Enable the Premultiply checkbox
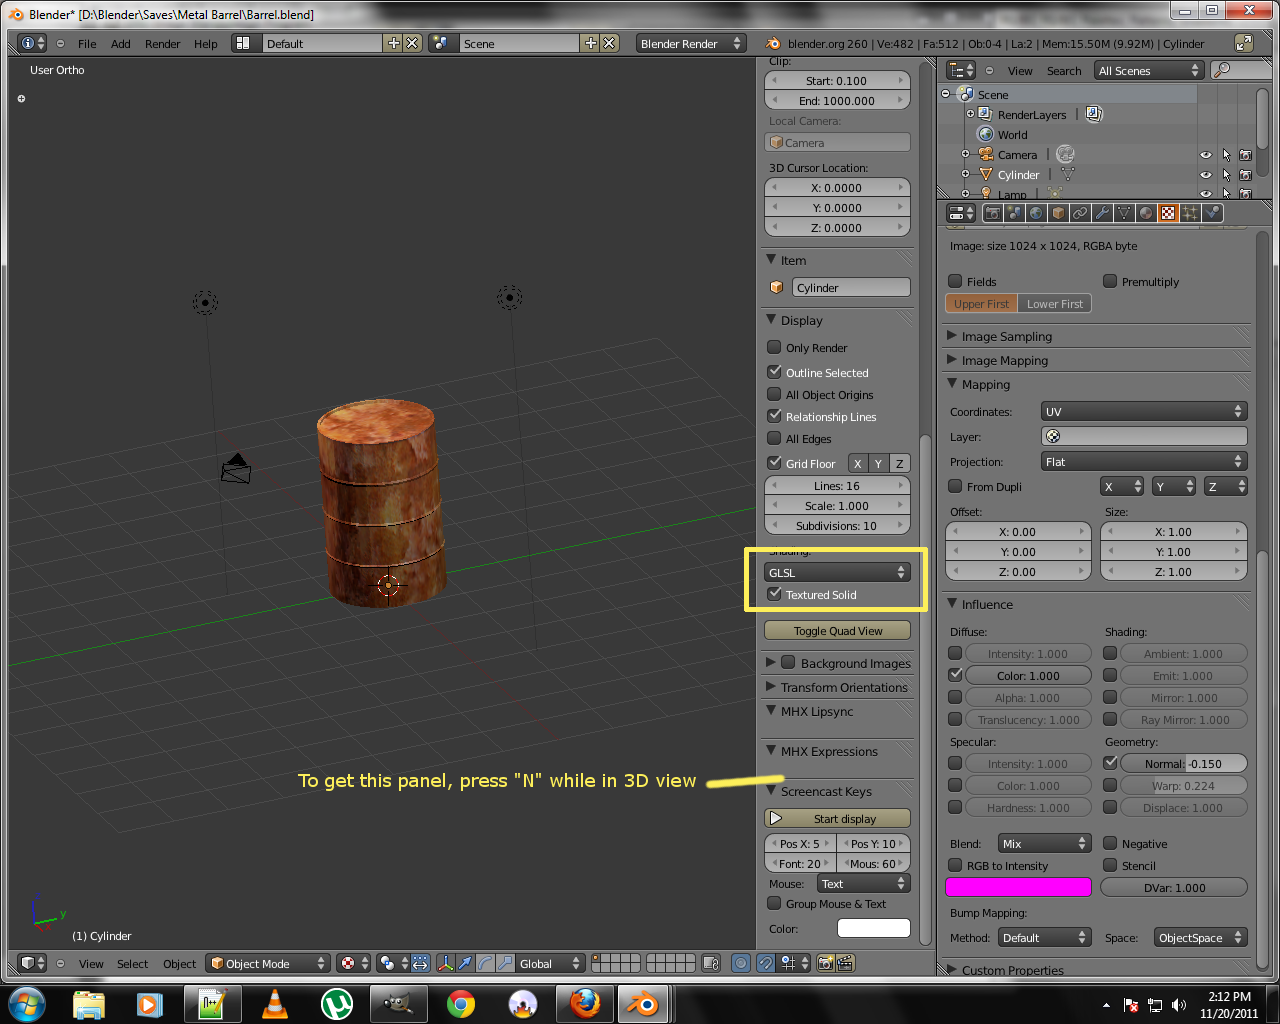 (x=1110, y=281)
